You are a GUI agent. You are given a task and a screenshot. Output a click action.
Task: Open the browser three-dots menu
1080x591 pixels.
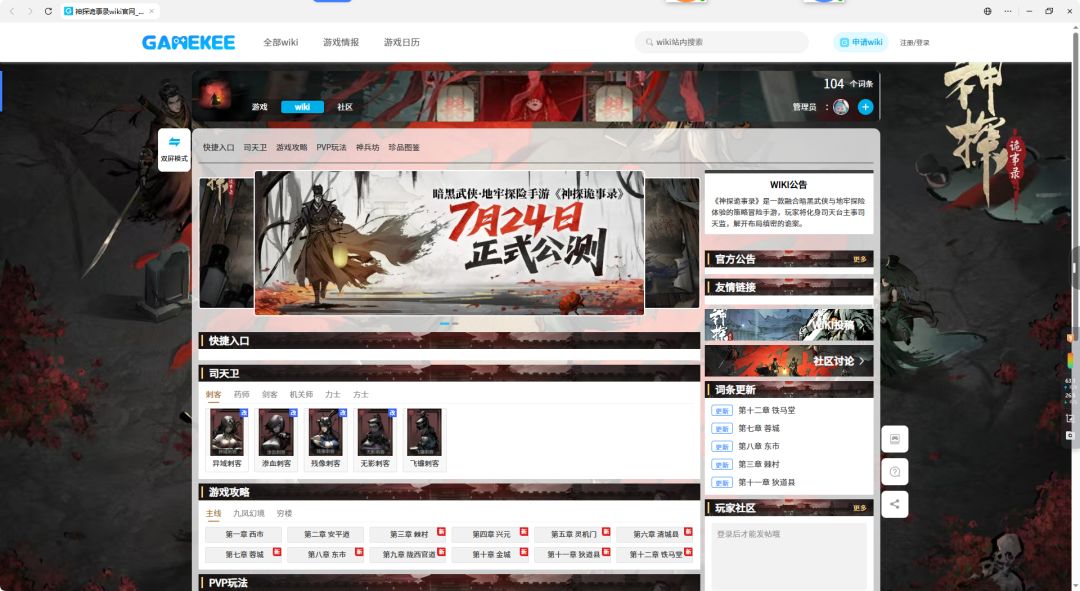tap(1008, 11)
